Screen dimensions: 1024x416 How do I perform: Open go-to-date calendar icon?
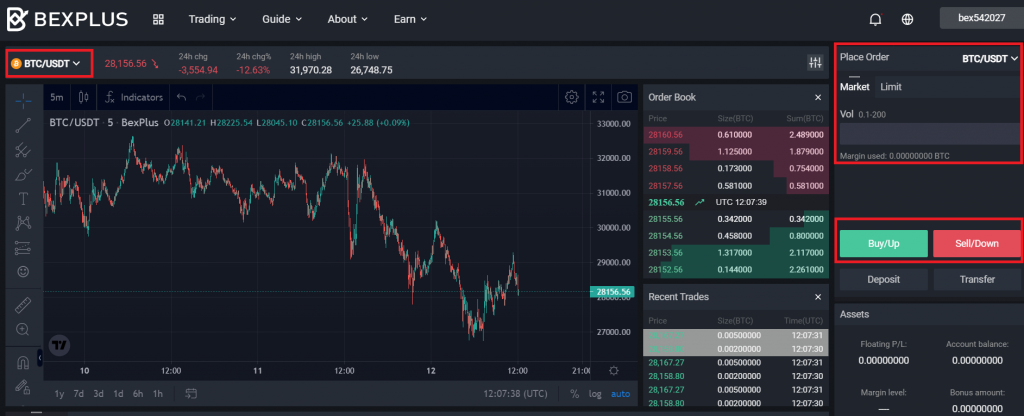pyautogui.click(x=191, y=393)
